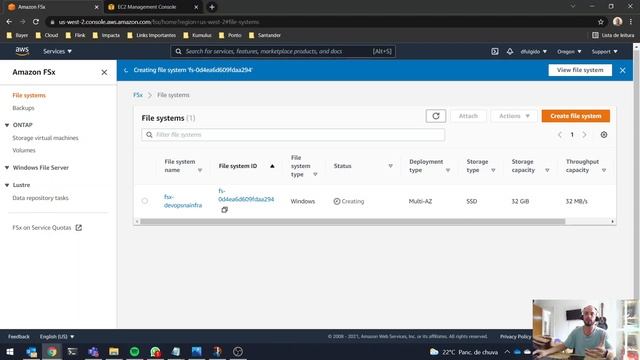Open the Support dropdown menu
640x360 pixels.
(604, 51)
